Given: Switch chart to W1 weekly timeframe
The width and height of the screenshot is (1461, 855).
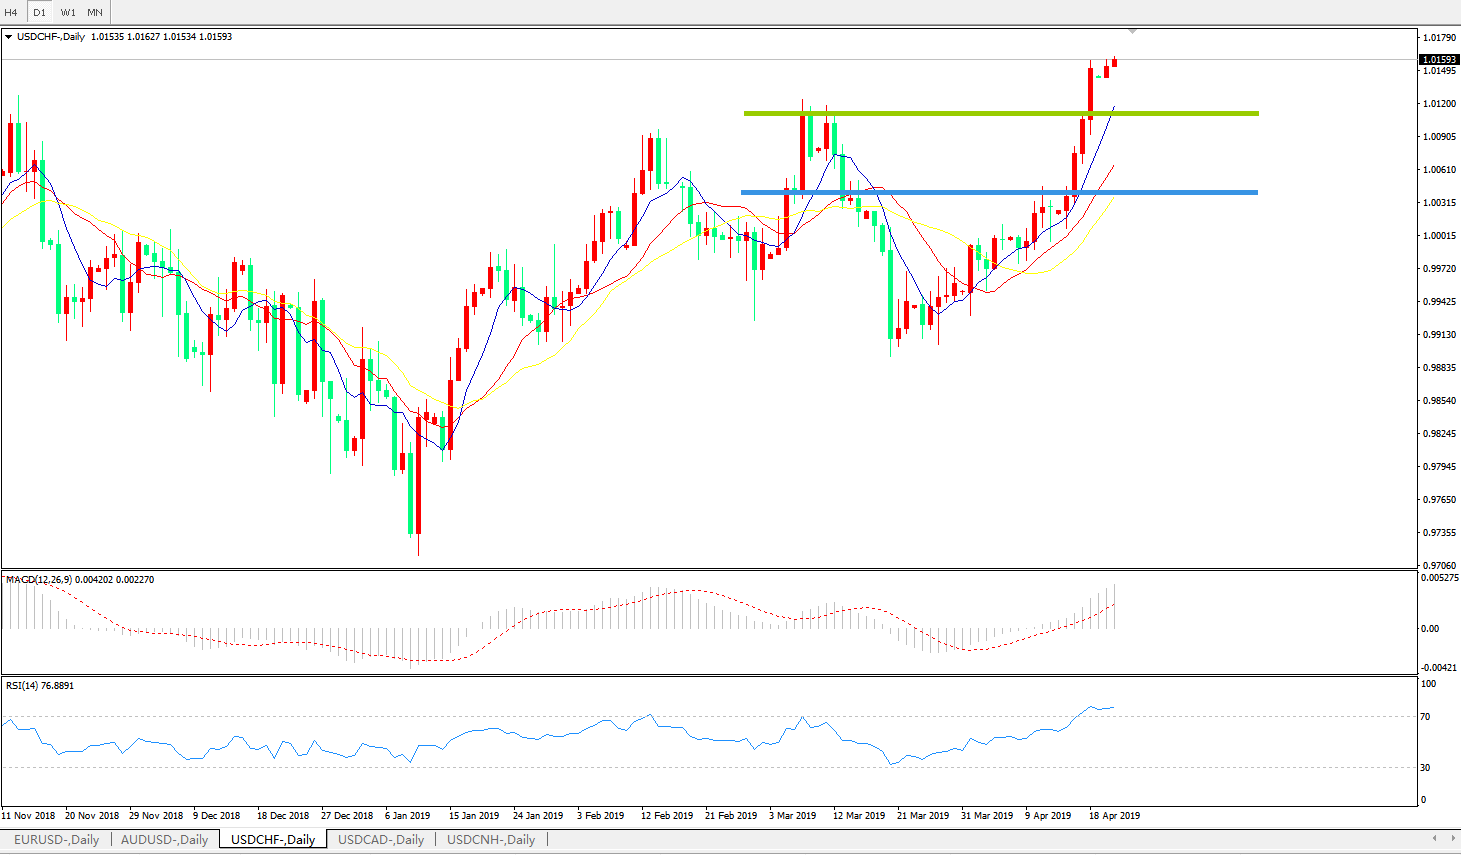Looking at the screenshot, I should 68,13.
